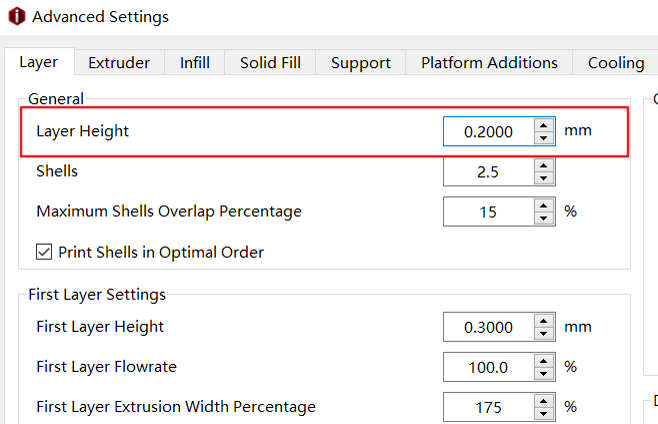The image size is (658, 424).
Task: Decrease First Layer Flowrate with down arrow
Action: (x=544, y=374)
